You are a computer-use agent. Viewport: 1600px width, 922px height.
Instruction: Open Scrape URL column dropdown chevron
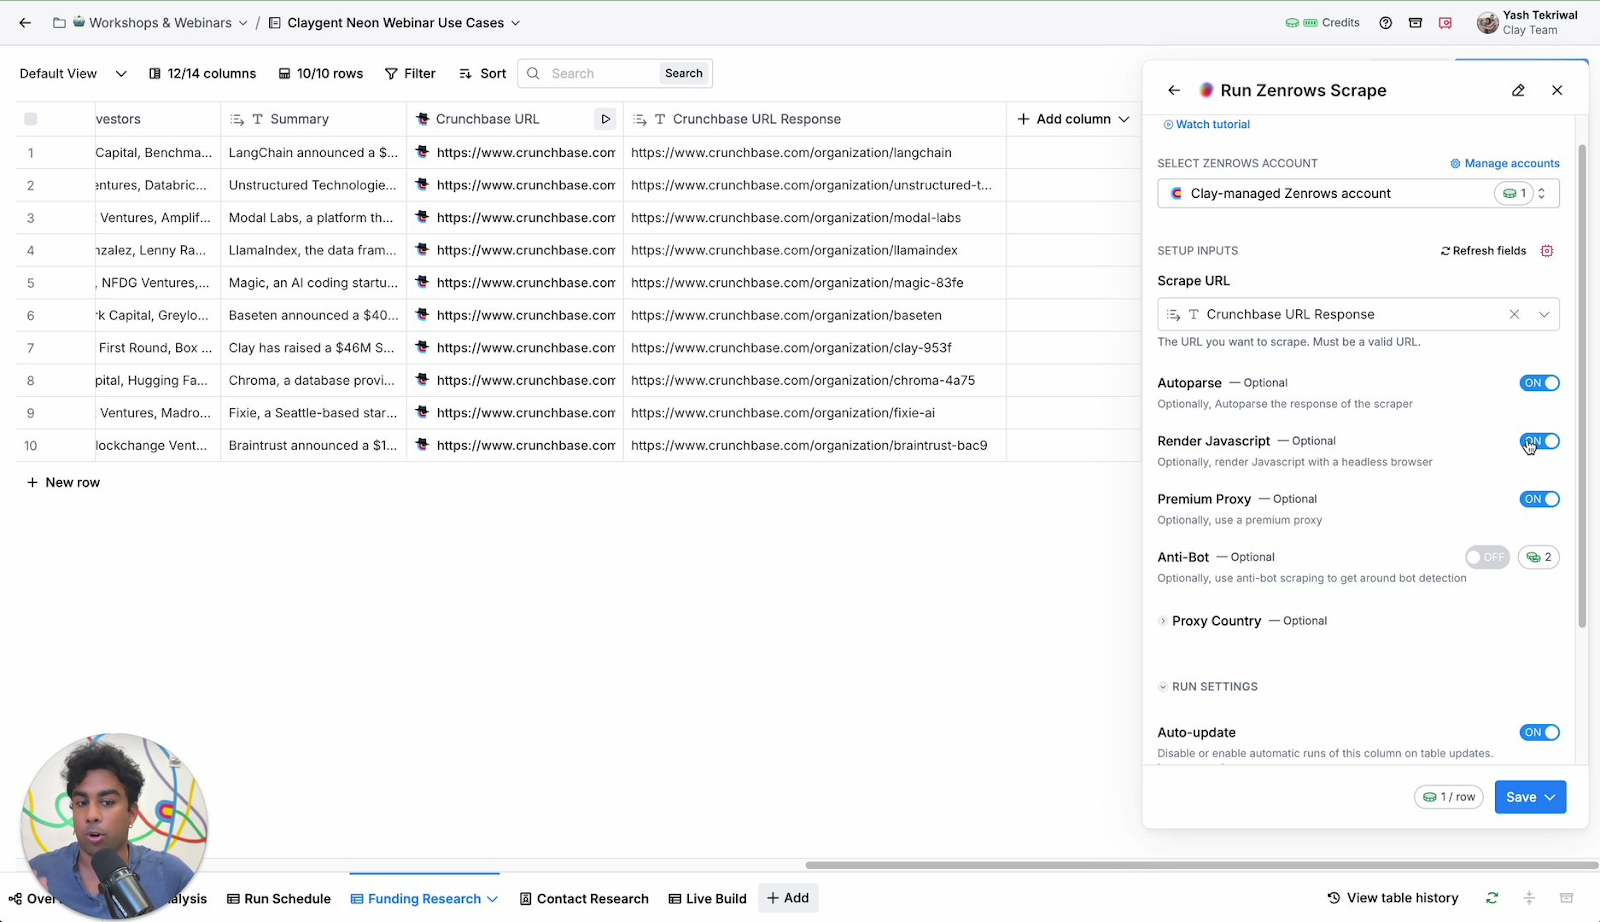tap(1544, 314)
